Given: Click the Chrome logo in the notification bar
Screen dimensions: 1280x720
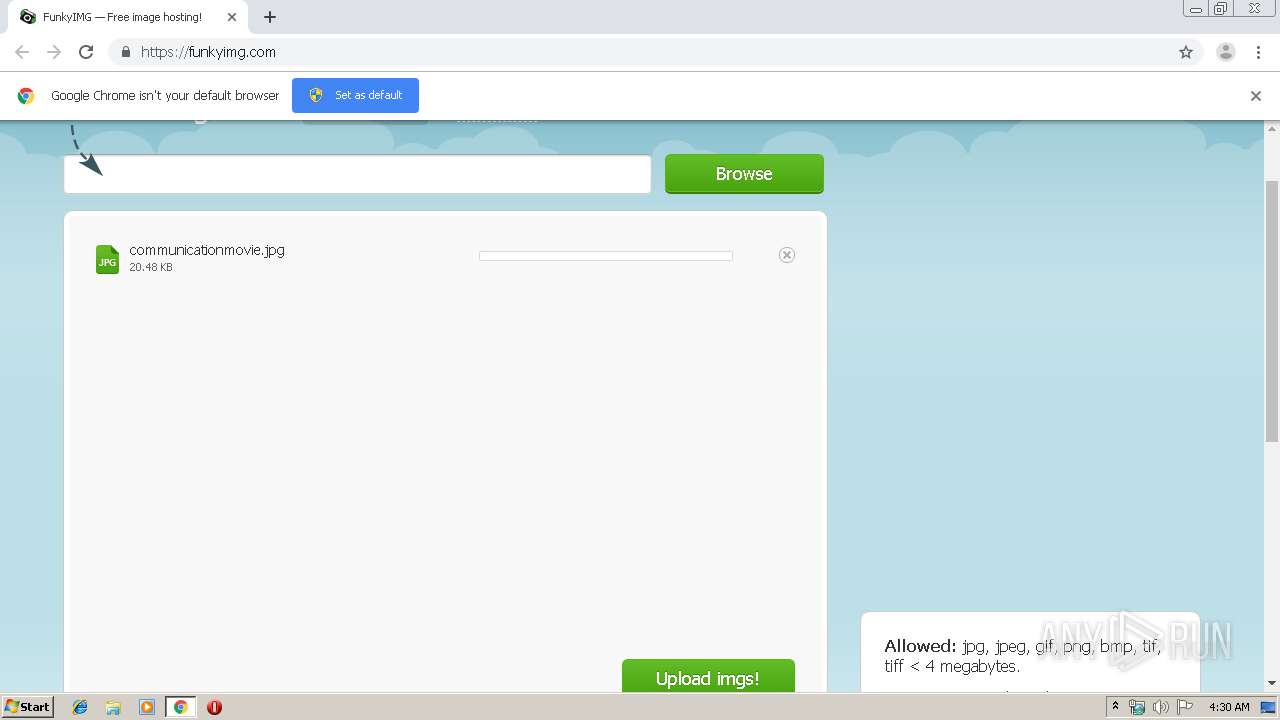Looking at the screenshot, I should point(26,96).
